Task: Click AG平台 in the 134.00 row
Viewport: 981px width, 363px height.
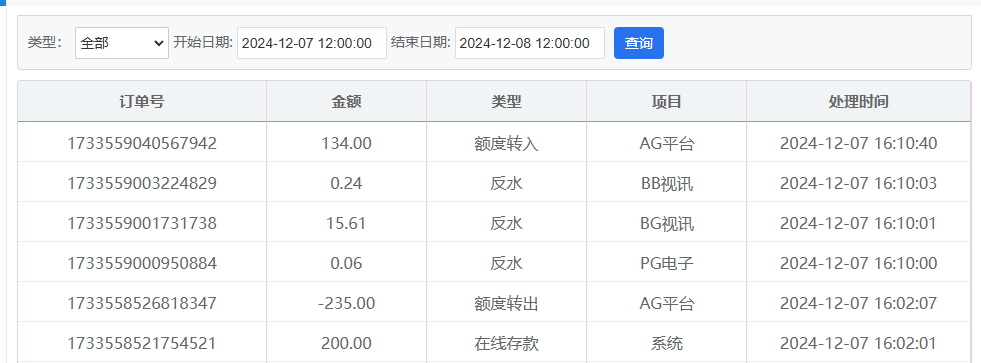Action: tap(667, 143)
